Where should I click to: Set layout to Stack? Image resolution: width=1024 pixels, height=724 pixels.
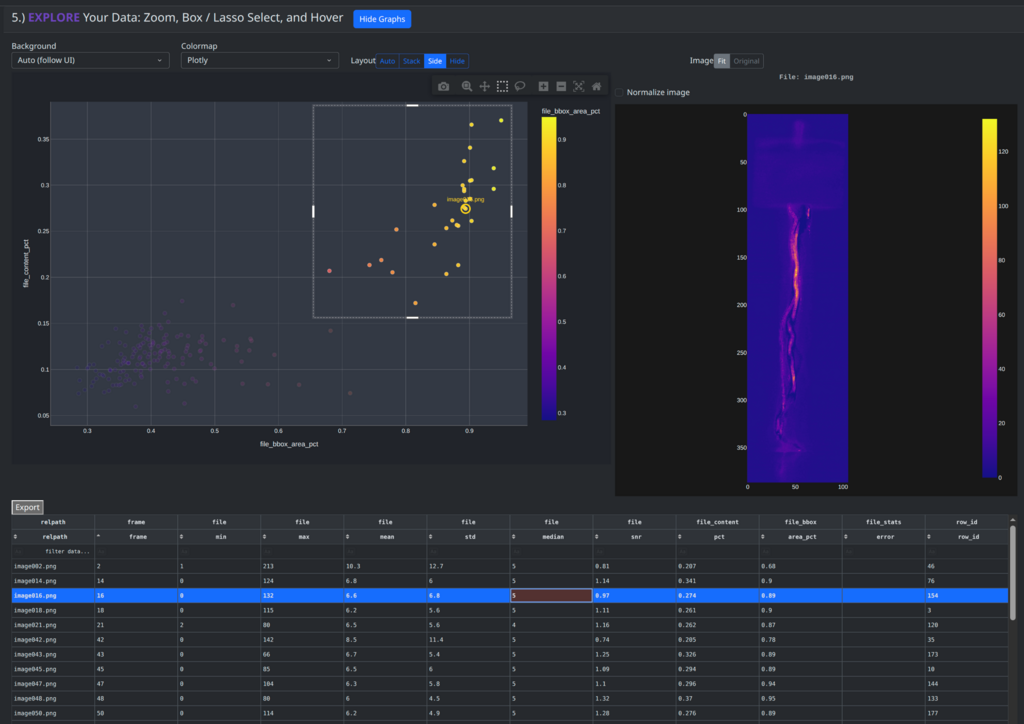click(411, 61)
